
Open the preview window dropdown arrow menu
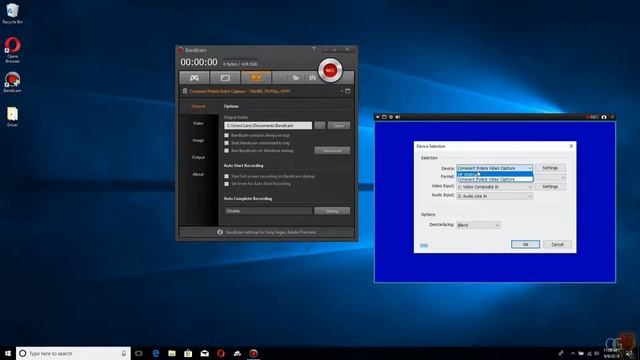378,117
